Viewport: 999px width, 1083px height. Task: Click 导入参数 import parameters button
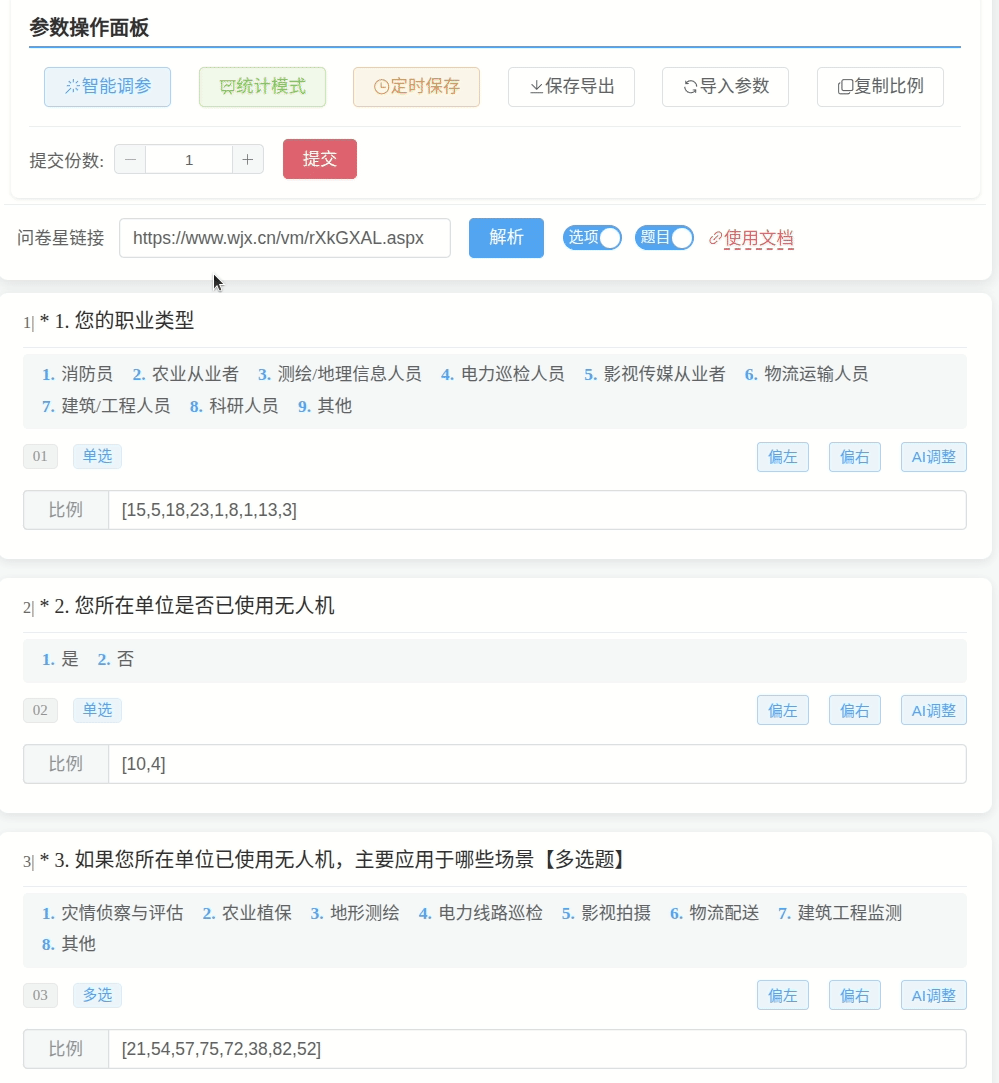725,87
